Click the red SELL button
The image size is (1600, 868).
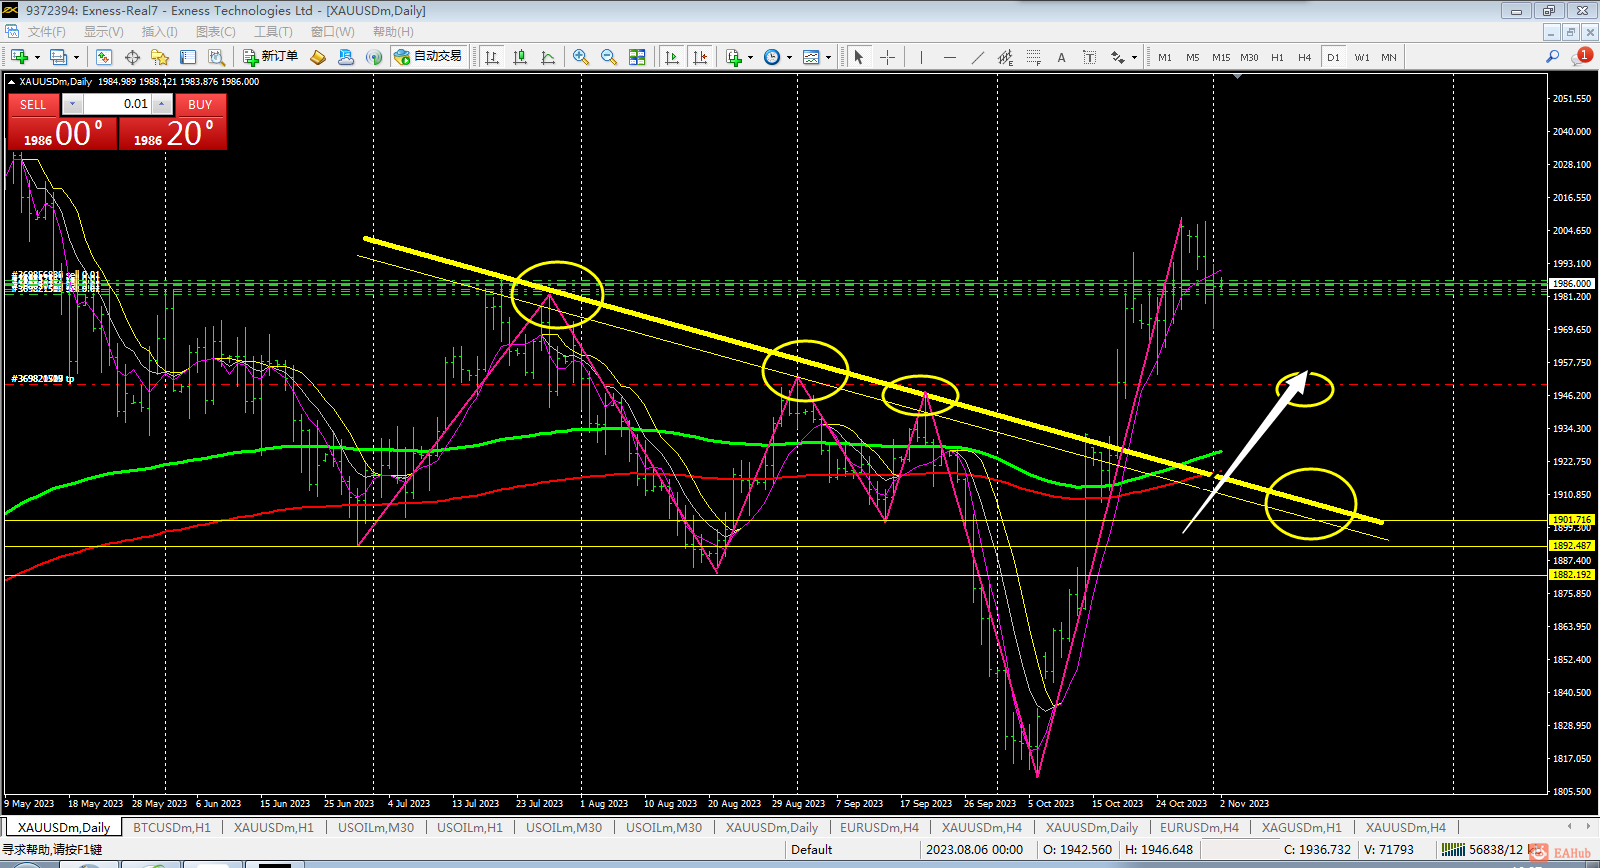[33, 104]
